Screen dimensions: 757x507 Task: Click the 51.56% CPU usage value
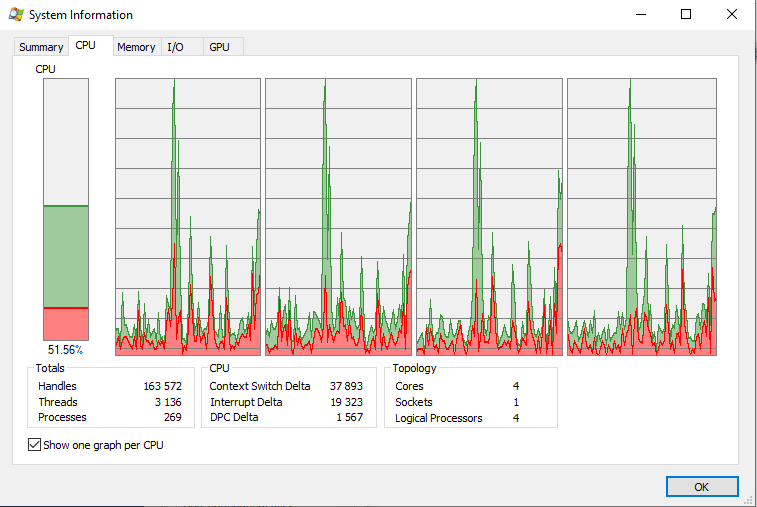pos(65,350)
